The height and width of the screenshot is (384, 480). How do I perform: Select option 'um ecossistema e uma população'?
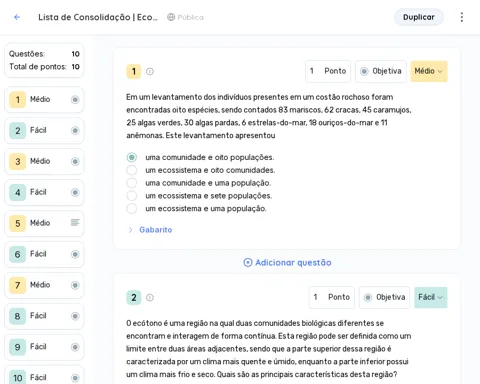coord(132,209)
